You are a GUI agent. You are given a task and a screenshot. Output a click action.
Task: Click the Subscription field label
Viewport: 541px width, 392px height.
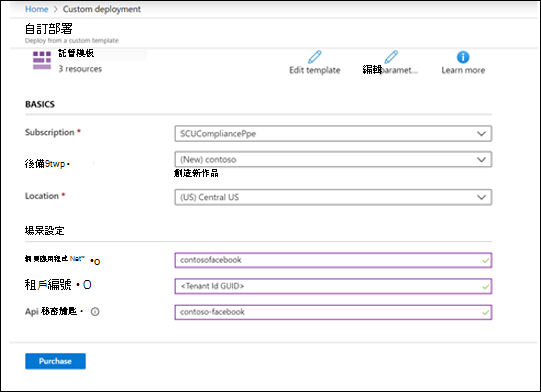(50, 133)
